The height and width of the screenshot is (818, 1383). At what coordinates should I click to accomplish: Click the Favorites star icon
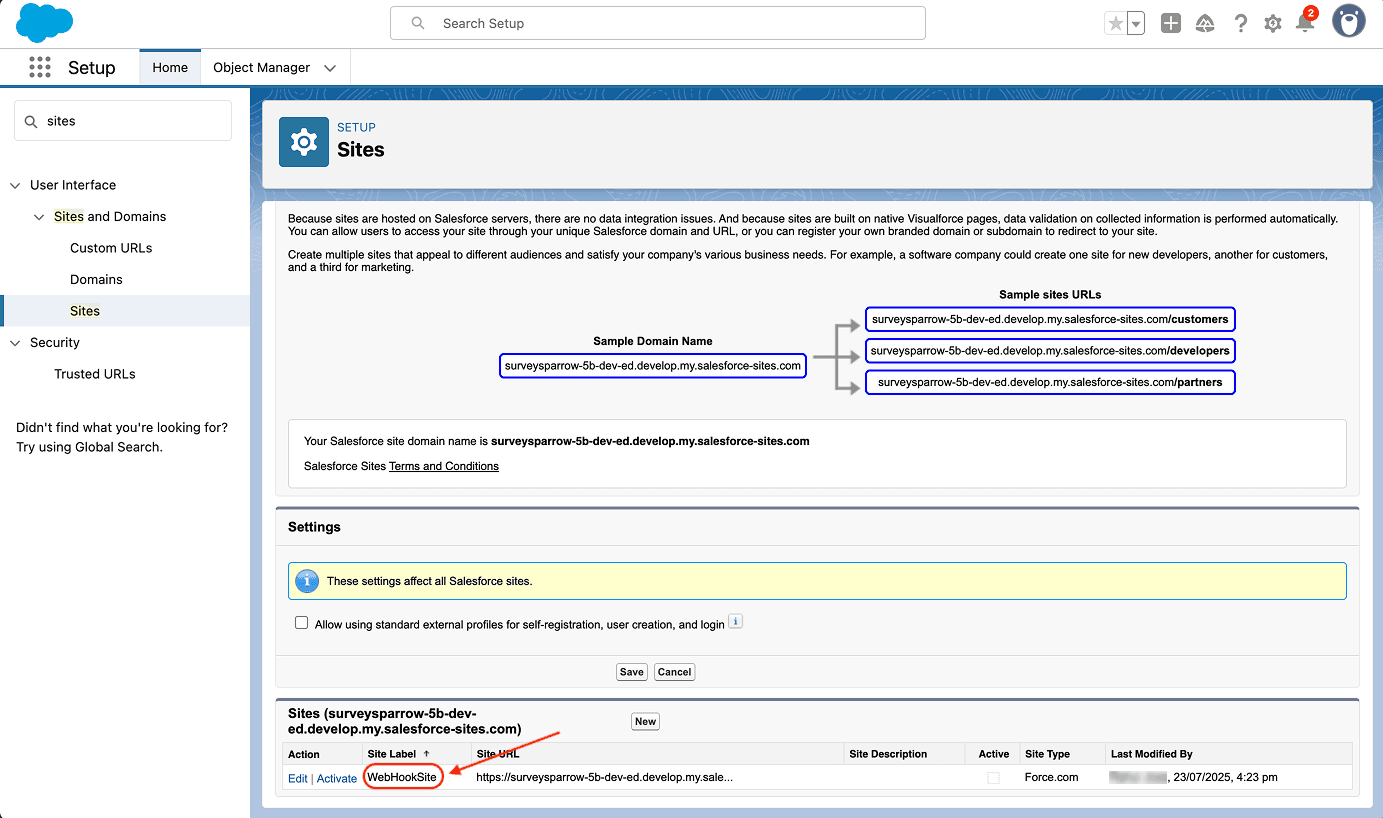(1115, 24)
